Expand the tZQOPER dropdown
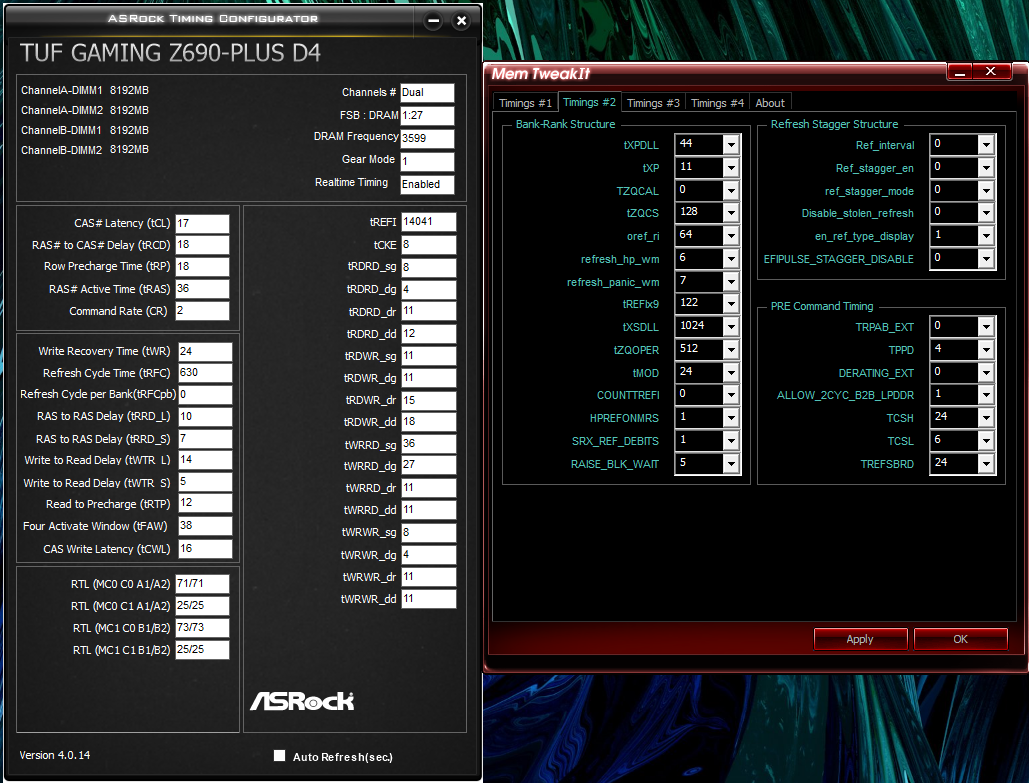This screenshot has height=783, width=1029. pyautogui.click(x=730, y=350)
